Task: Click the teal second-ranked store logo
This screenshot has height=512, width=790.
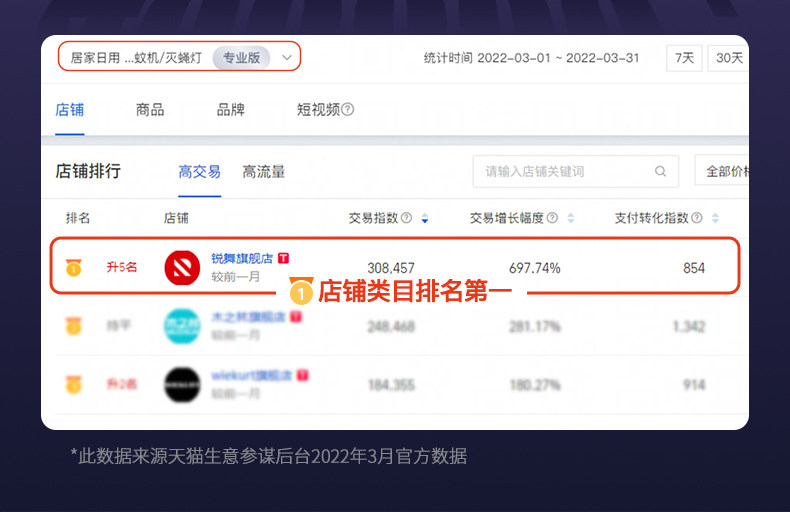Action: [x=182, y=326]
